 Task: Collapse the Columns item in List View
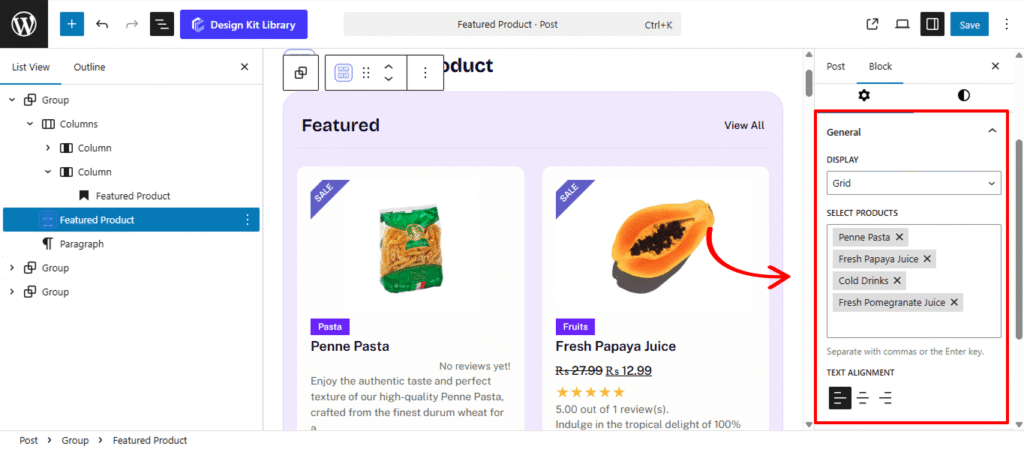(31, 124)
